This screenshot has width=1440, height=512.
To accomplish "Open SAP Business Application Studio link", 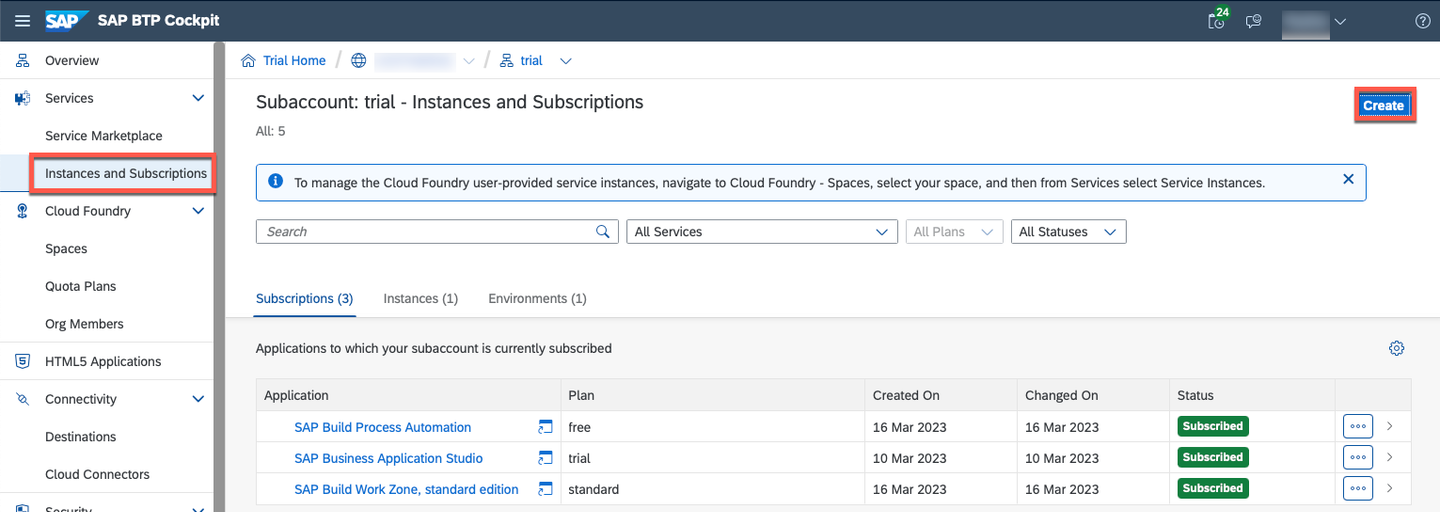I will 388,458.
